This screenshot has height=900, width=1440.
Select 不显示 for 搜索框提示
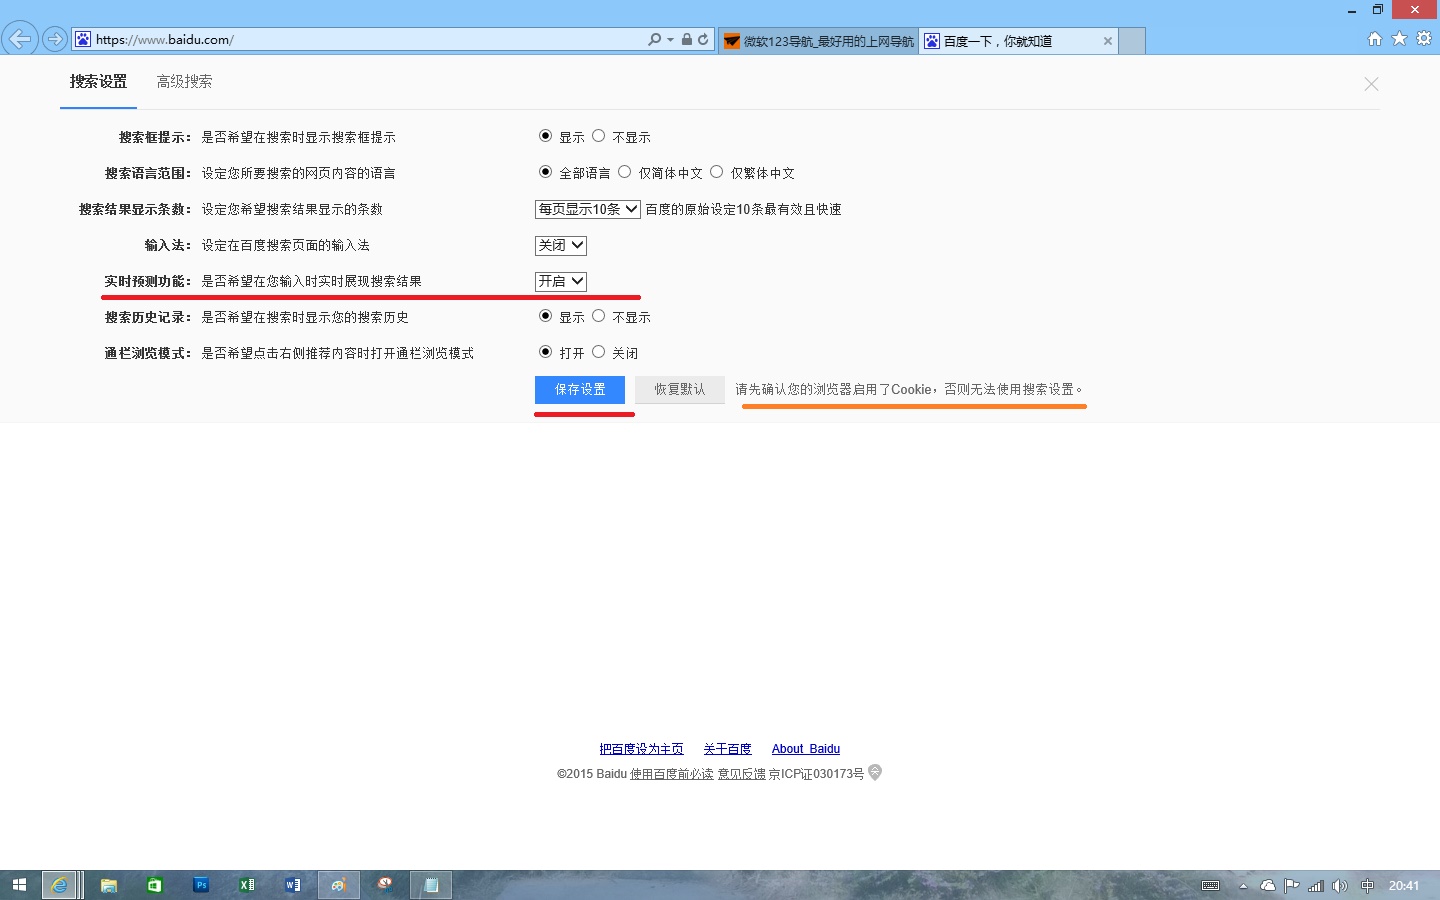coord(598,136)
